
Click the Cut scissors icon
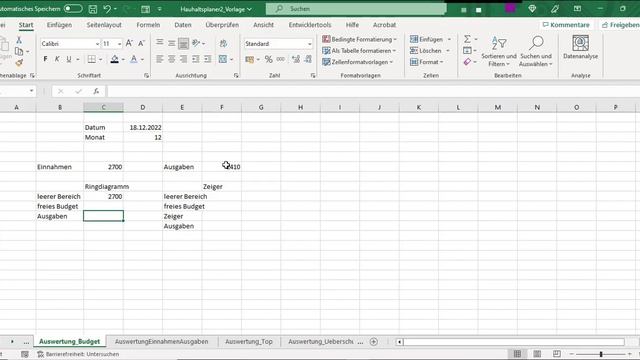coord(19,40)
